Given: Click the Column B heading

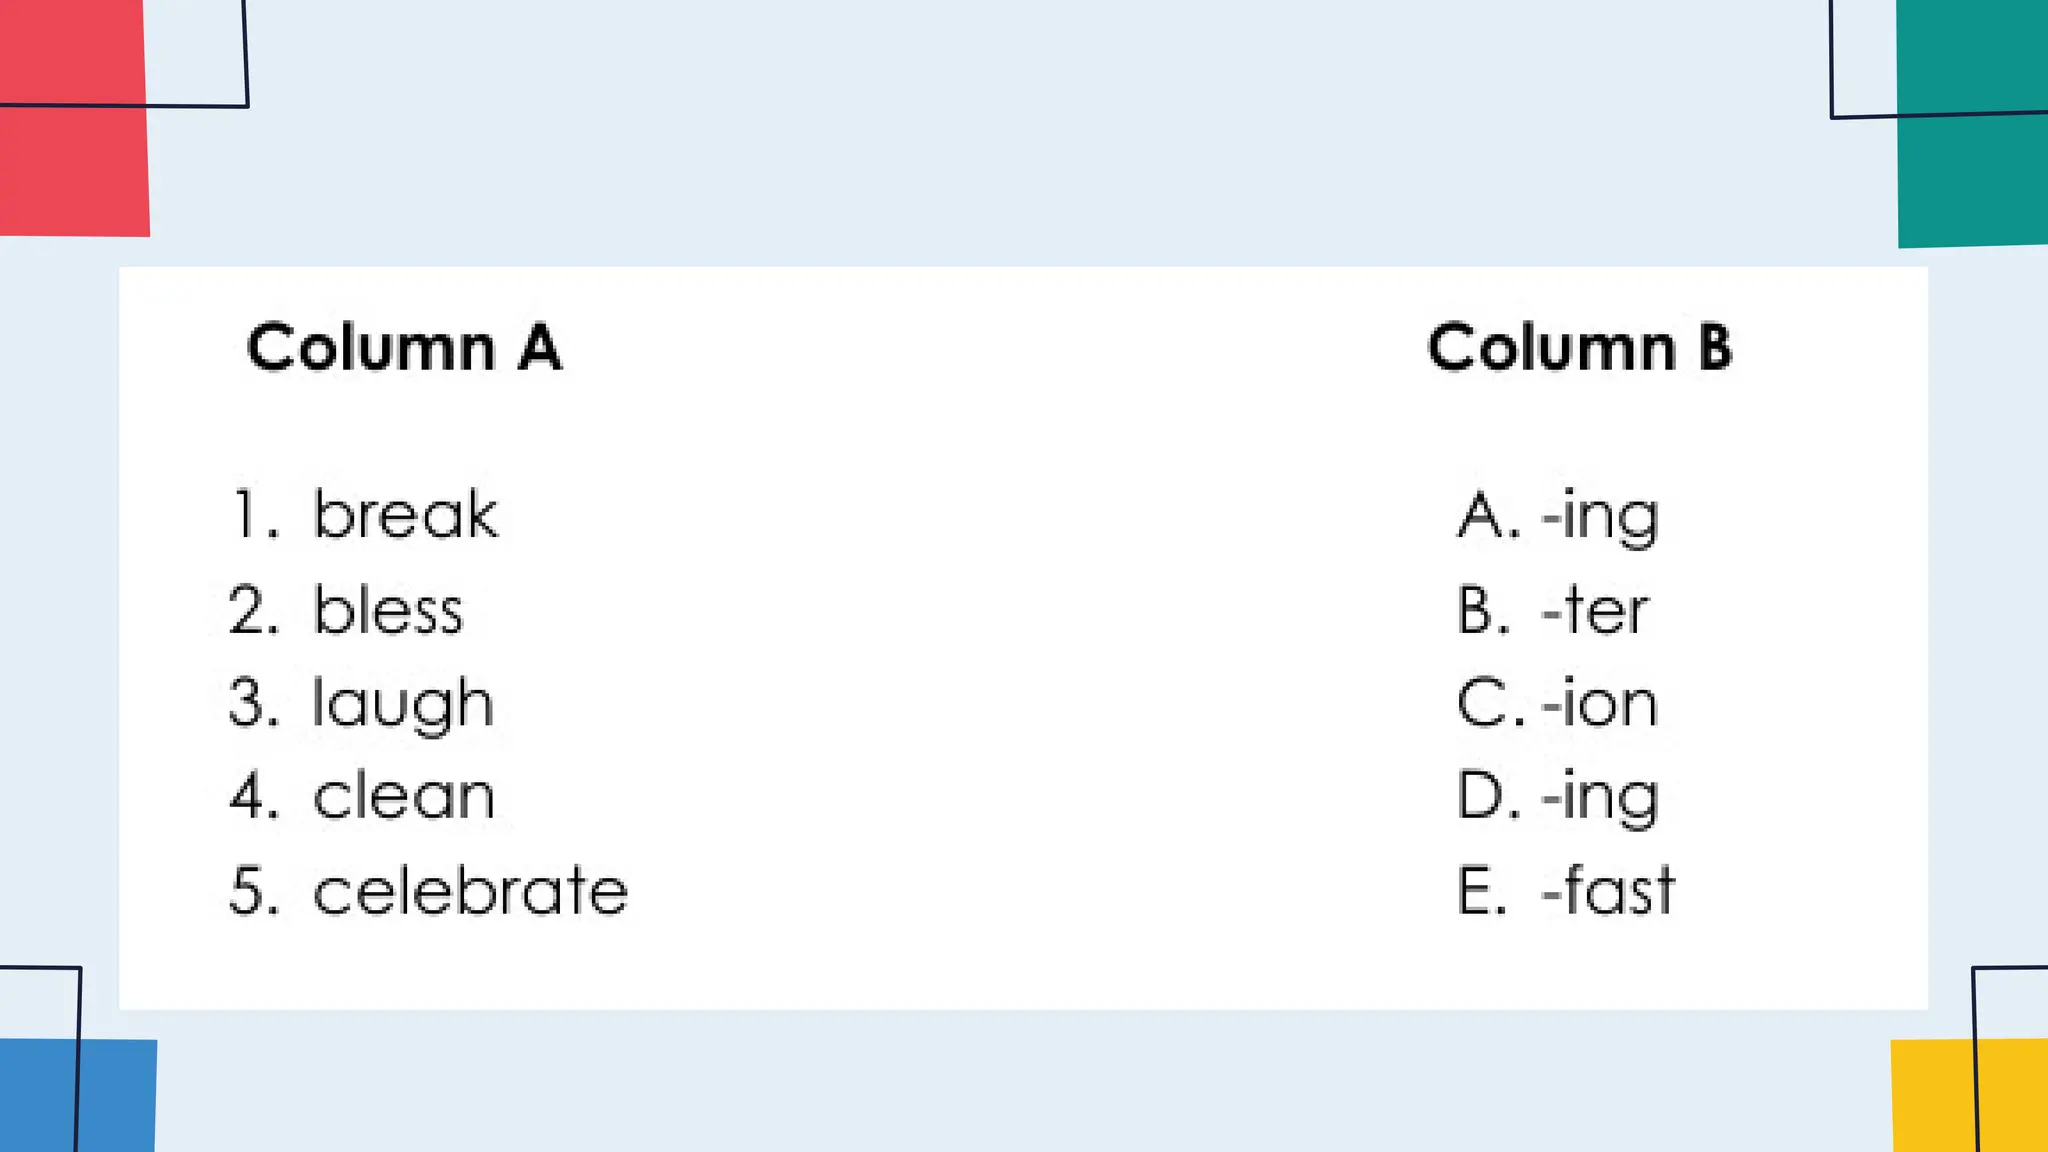Looking at the screenshot, I should tap(1579, 348).
